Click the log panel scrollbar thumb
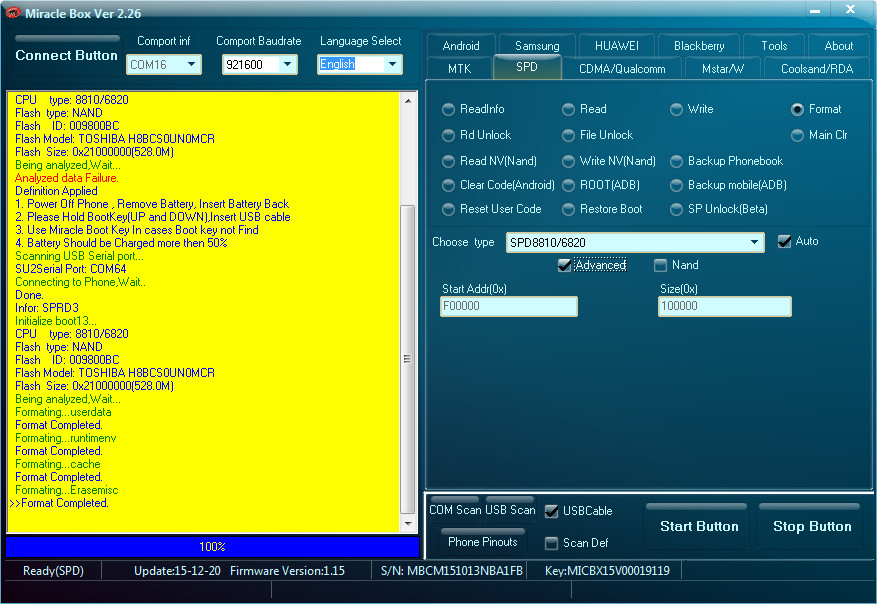877x604 pixels. (x=408, y=359)
